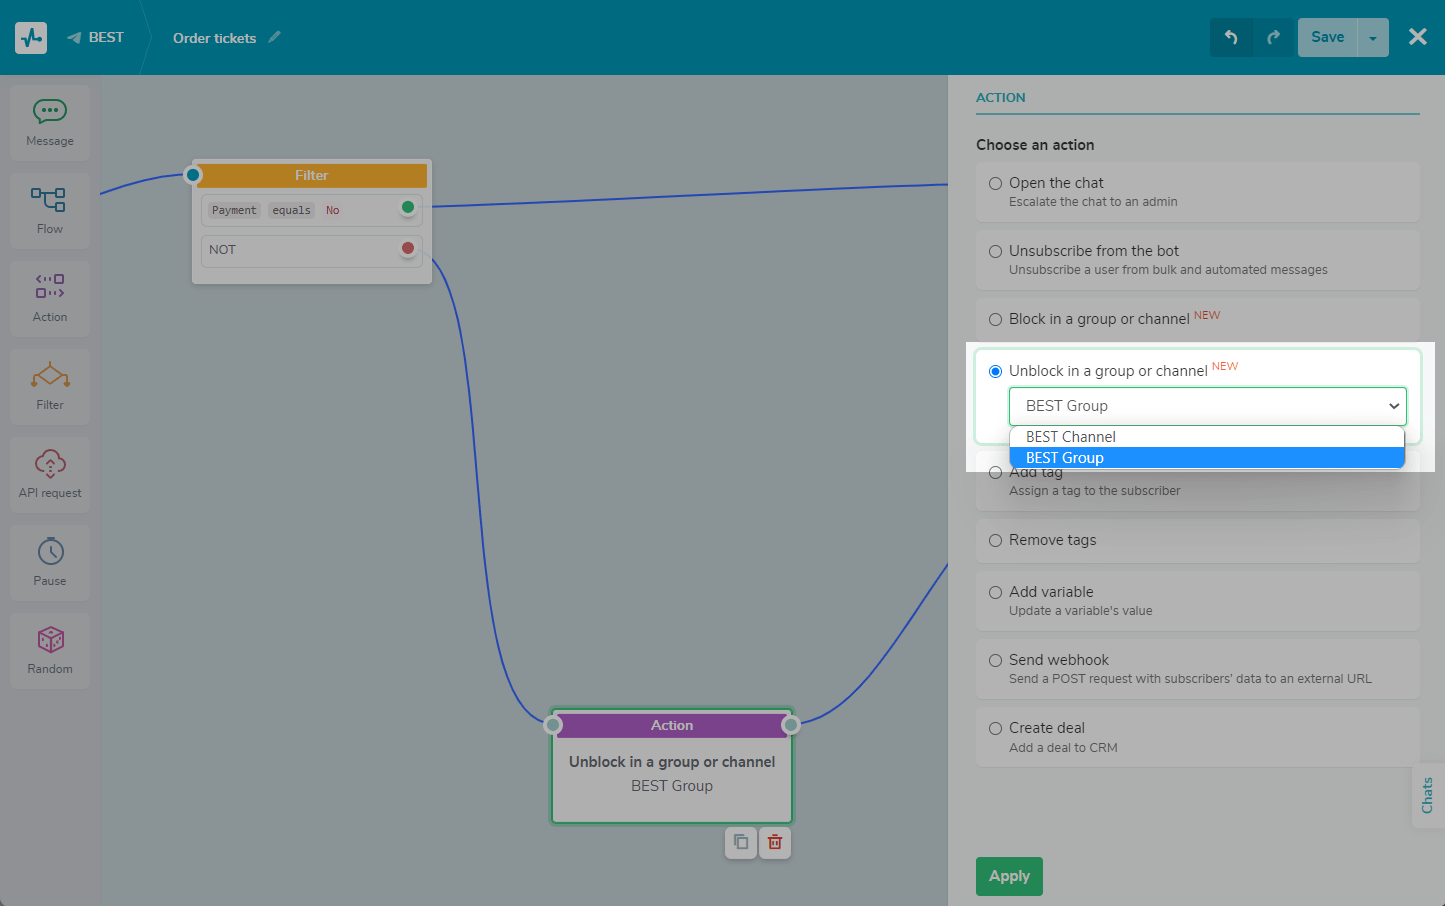This screenshot has height=906, width=1445.
Task: Open the Chats side tab
Action: click(x=1427, y=795)
